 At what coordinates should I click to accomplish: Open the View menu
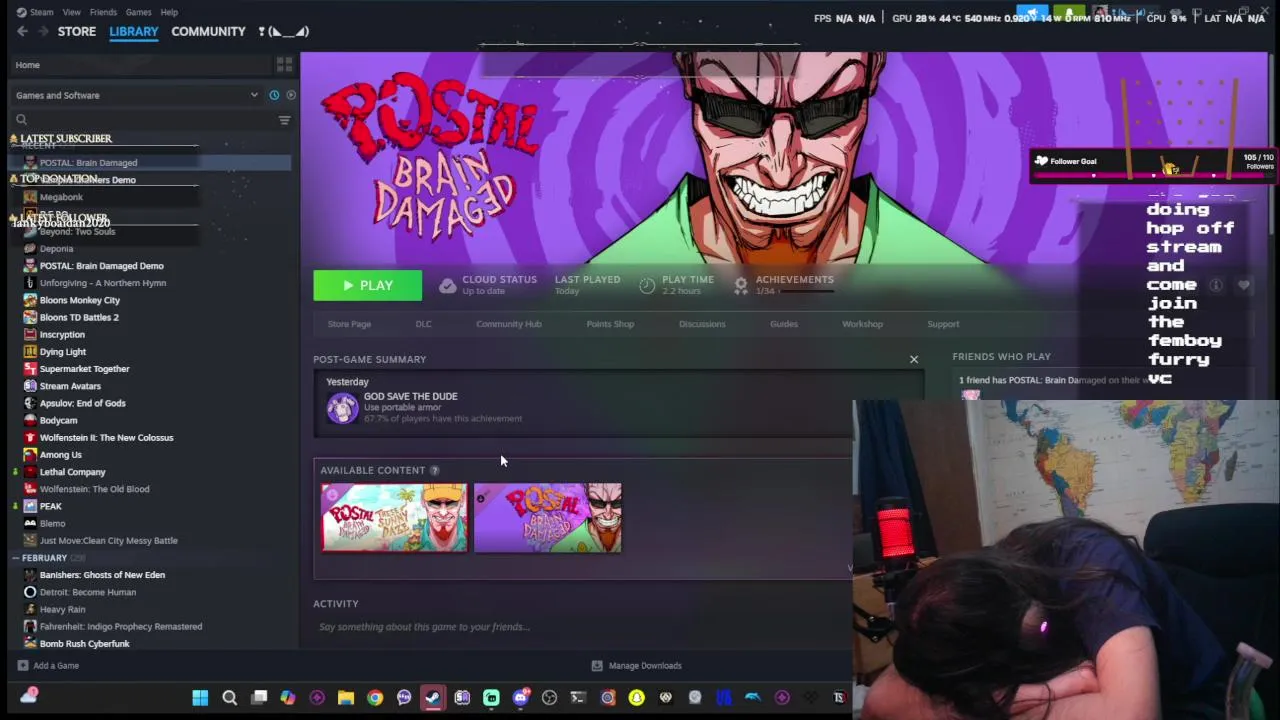(71, 12)
